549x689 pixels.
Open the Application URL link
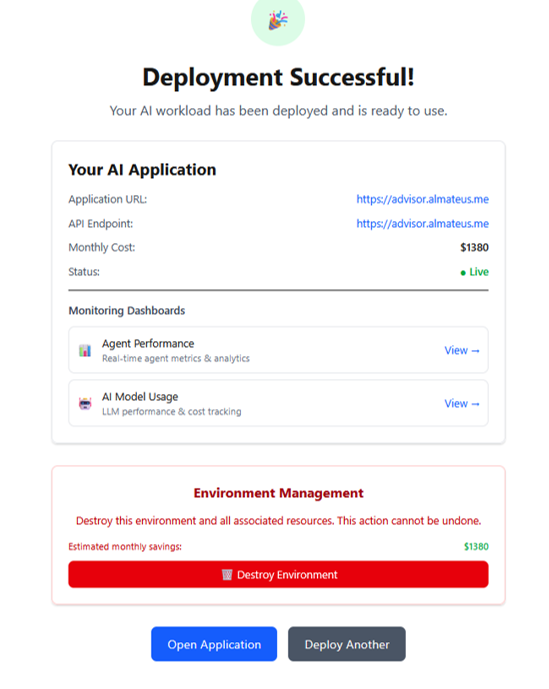pyautogui.click(x=422, y=199)
